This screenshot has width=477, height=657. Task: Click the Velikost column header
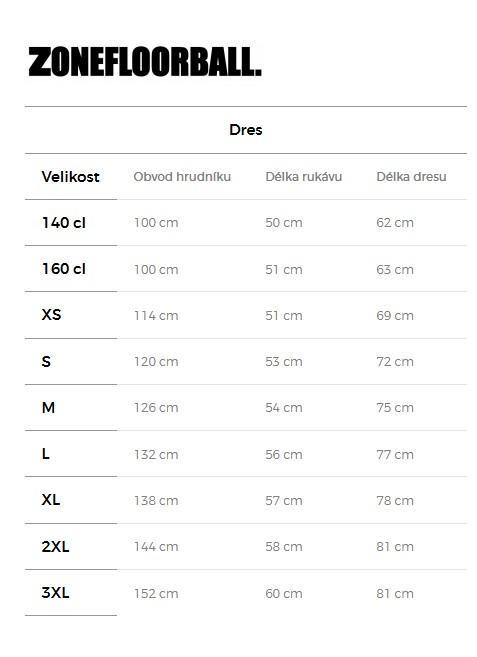coord(70,177)
